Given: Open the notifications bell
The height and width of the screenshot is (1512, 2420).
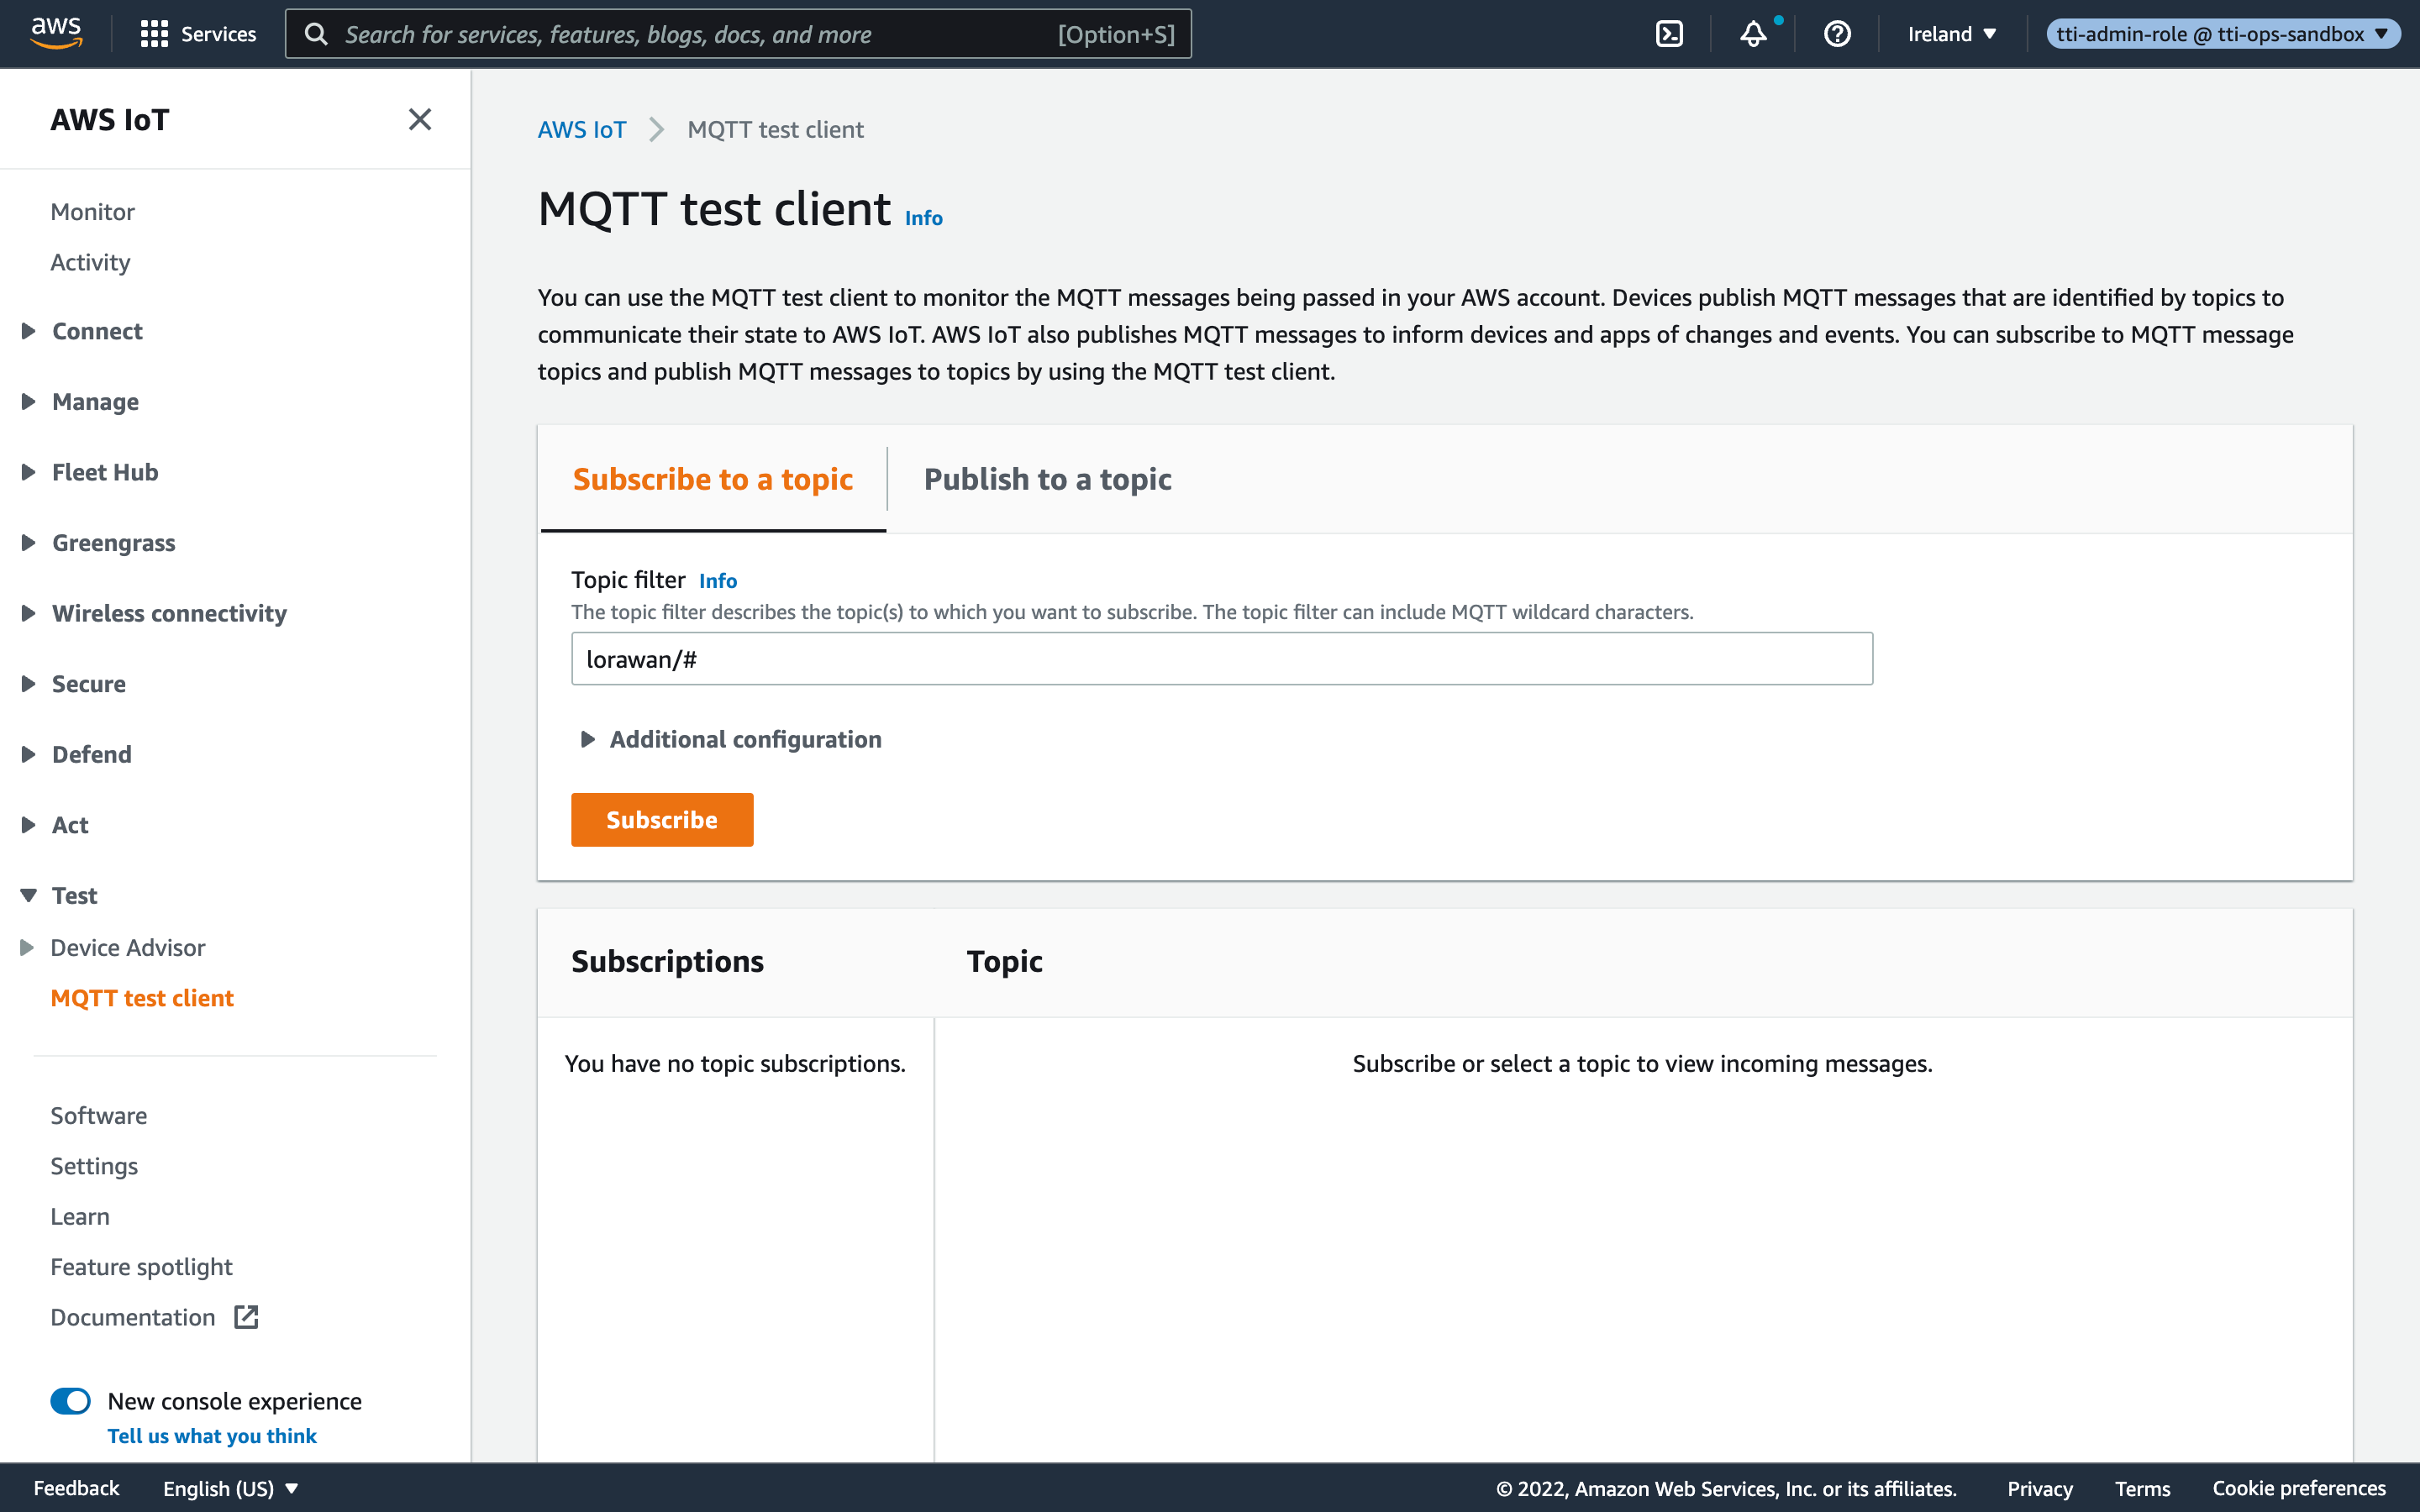Looking at the screenshot, I should 1753,34.
